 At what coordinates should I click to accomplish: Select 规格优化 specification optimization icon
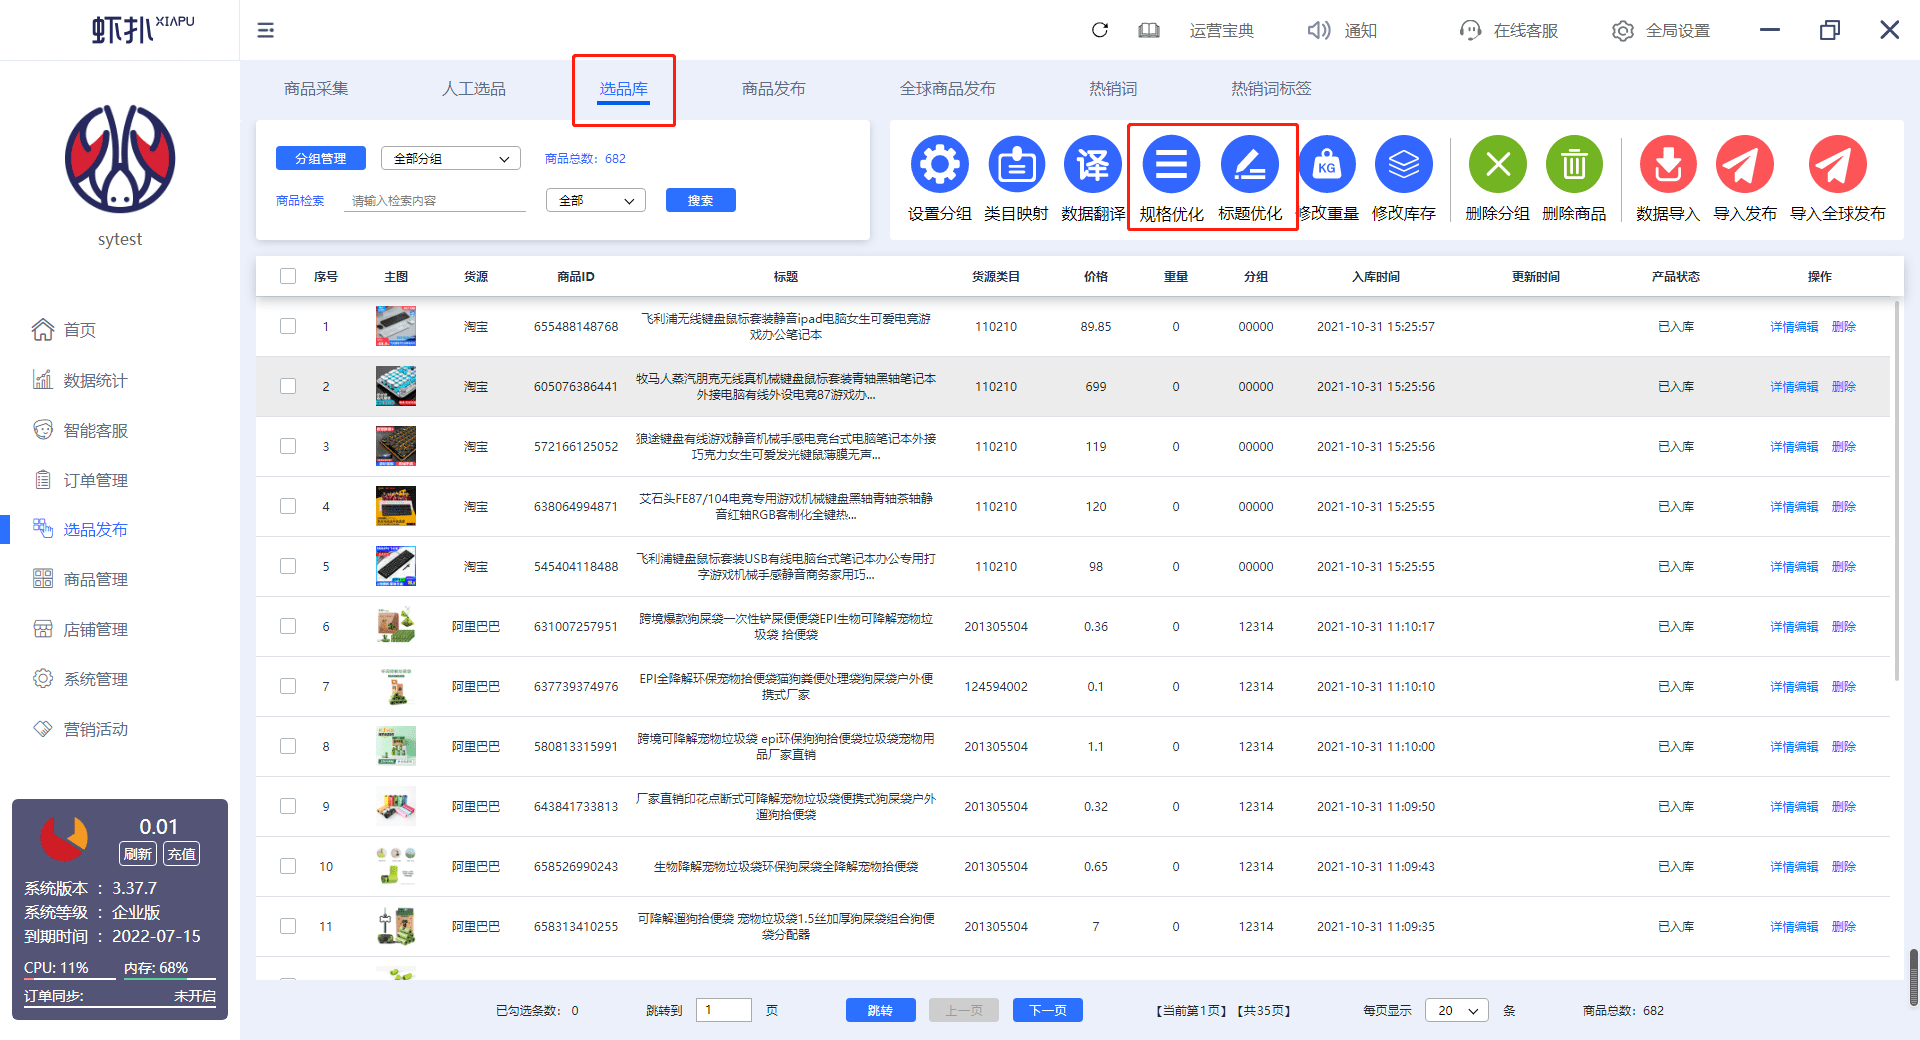[1171, 164]
